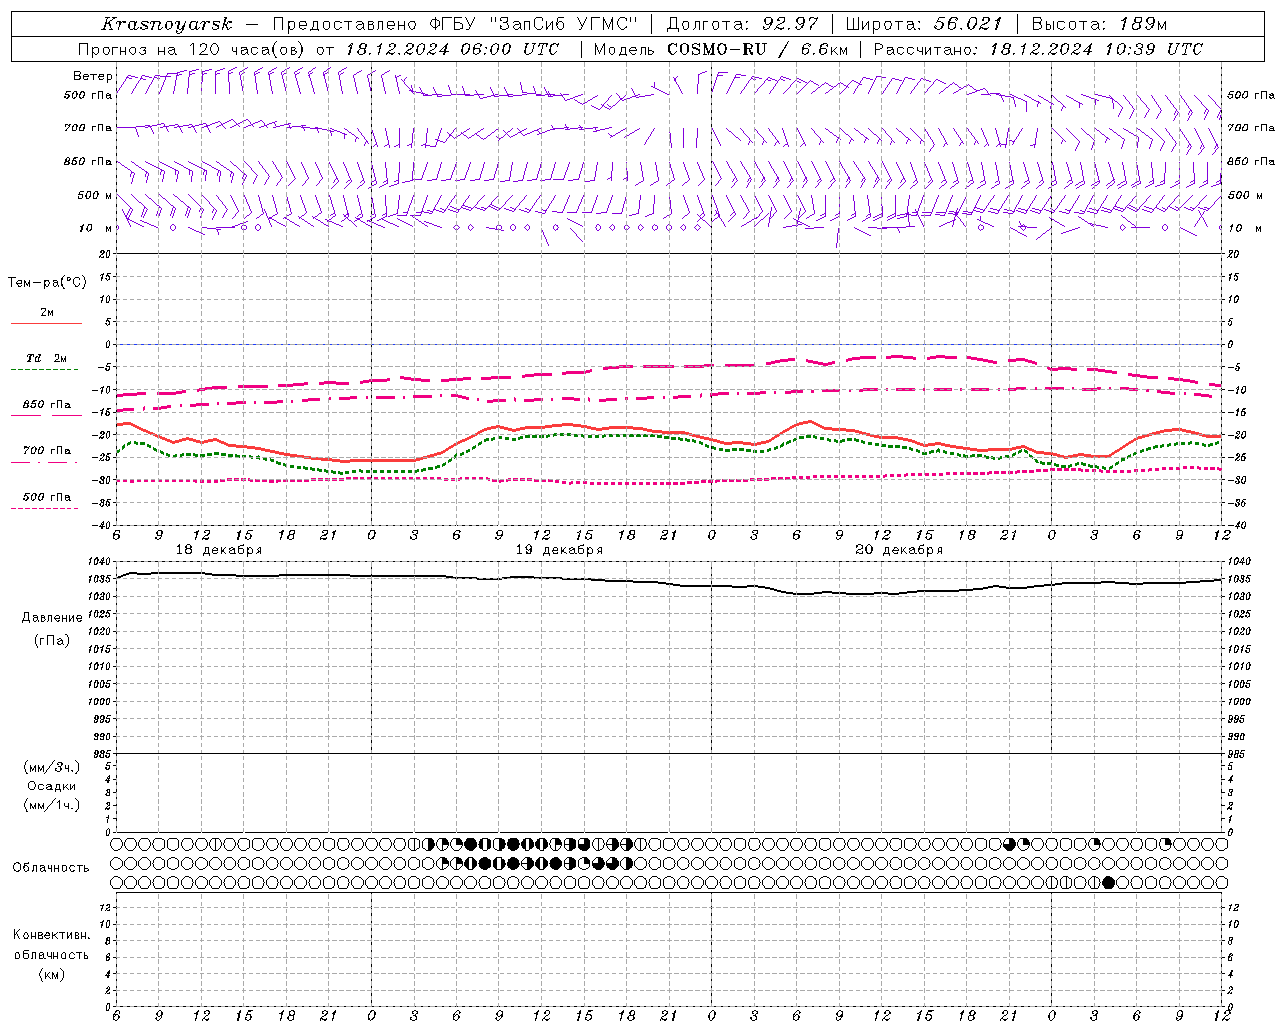Click the Облачность row label
This screenshot has width=1280, height=1024.
(51, 868)
